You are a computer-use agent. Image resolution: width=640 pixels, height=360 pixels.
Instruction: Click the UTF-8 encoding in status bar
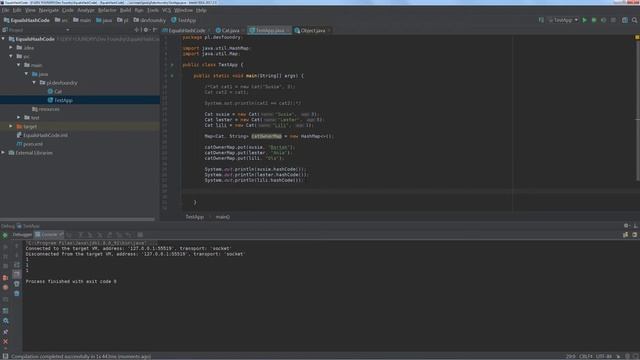(x=604, y=356)
